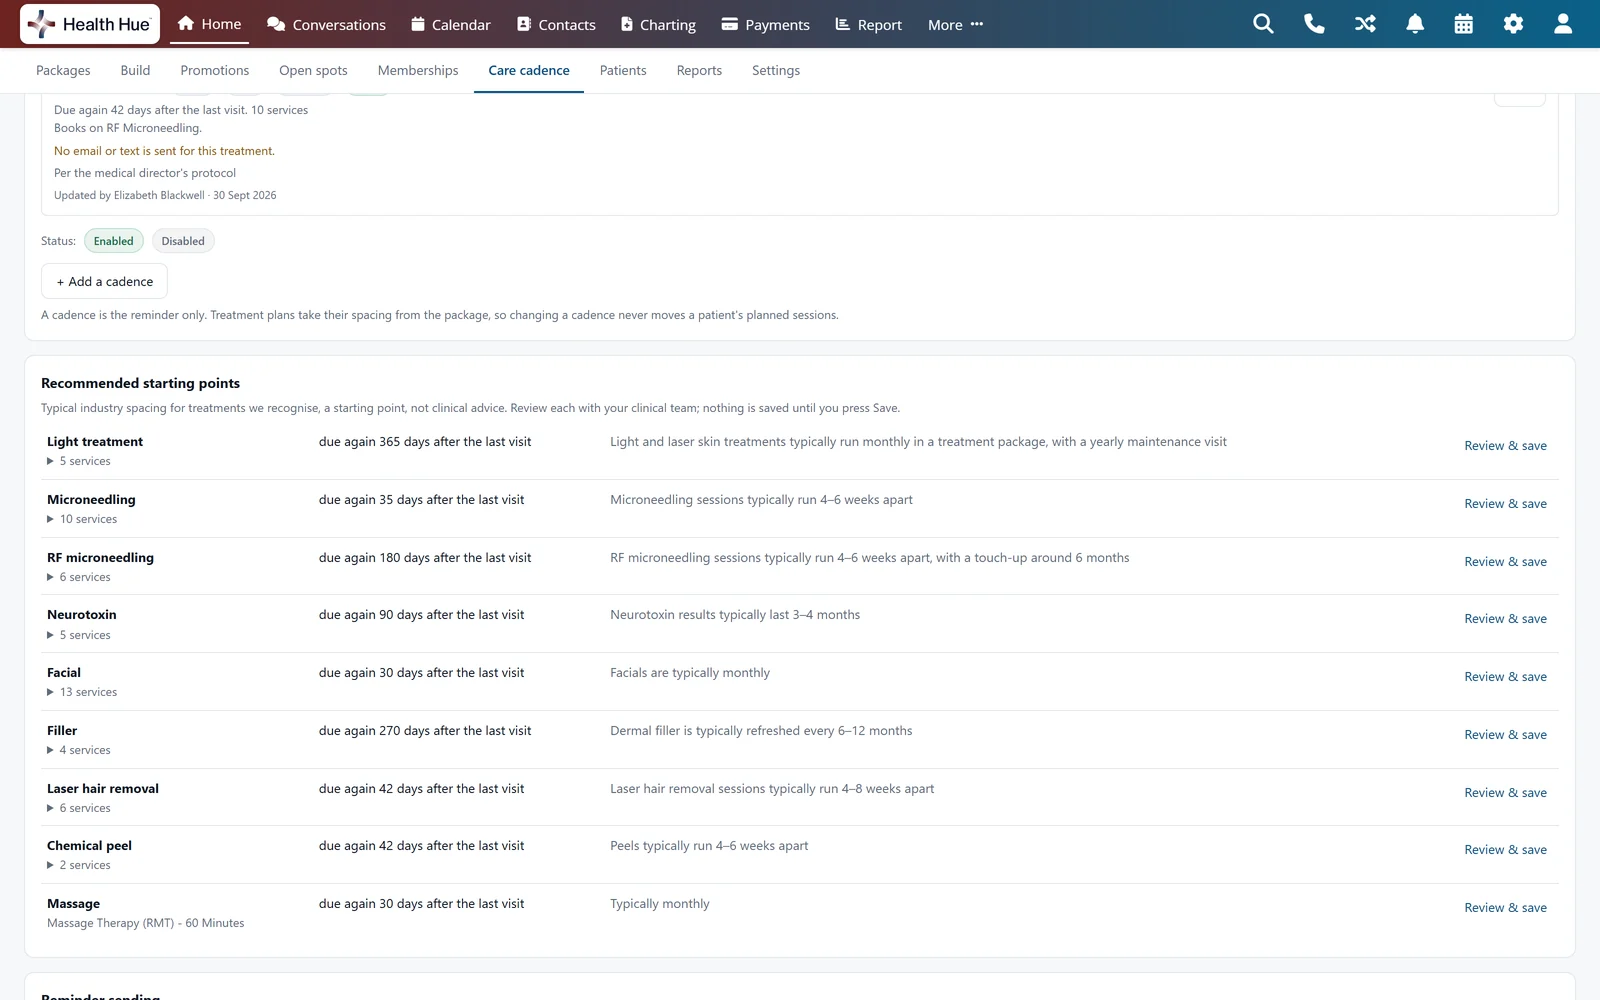Switch to the Memberships tab
The width and height of the screenshot is (1600, 1000).
pos(418,70)
